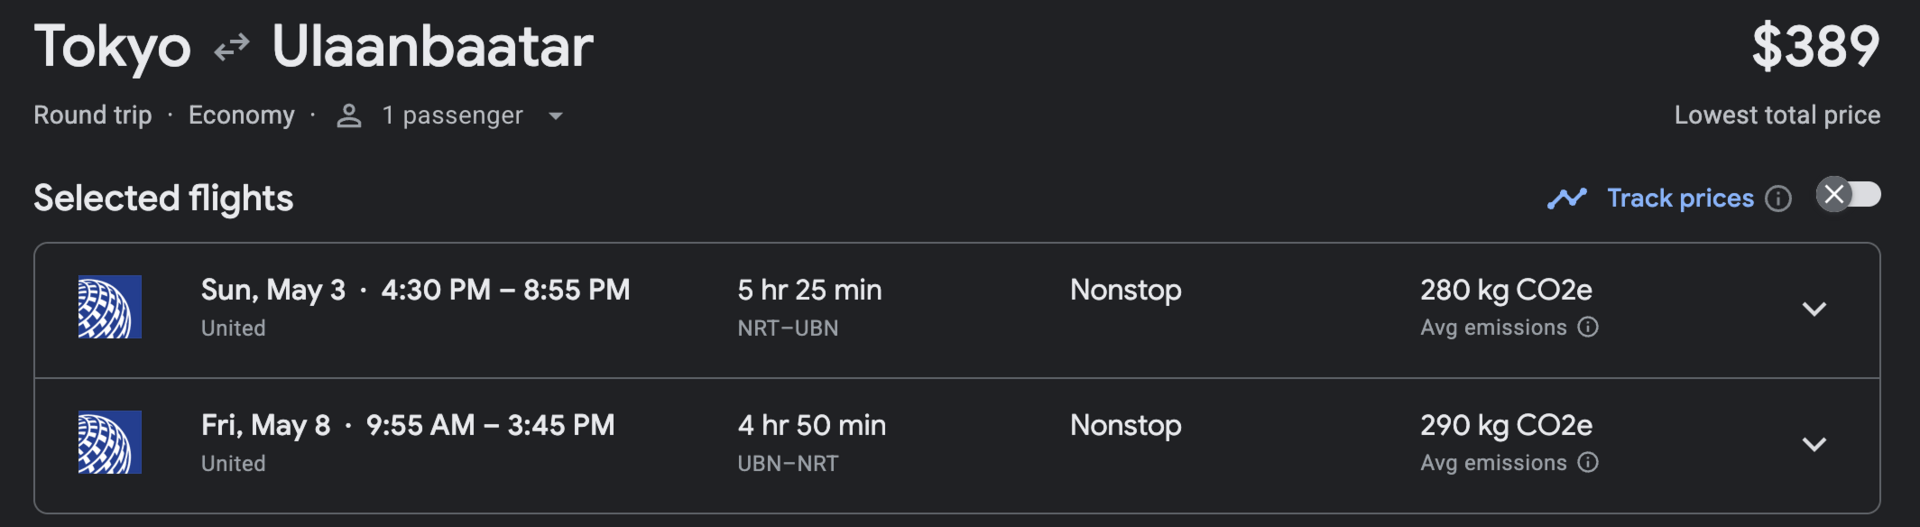Click the United logo on May 3 flight
The width and height of the screenshot is (1920, 527).
pos(110,307)
